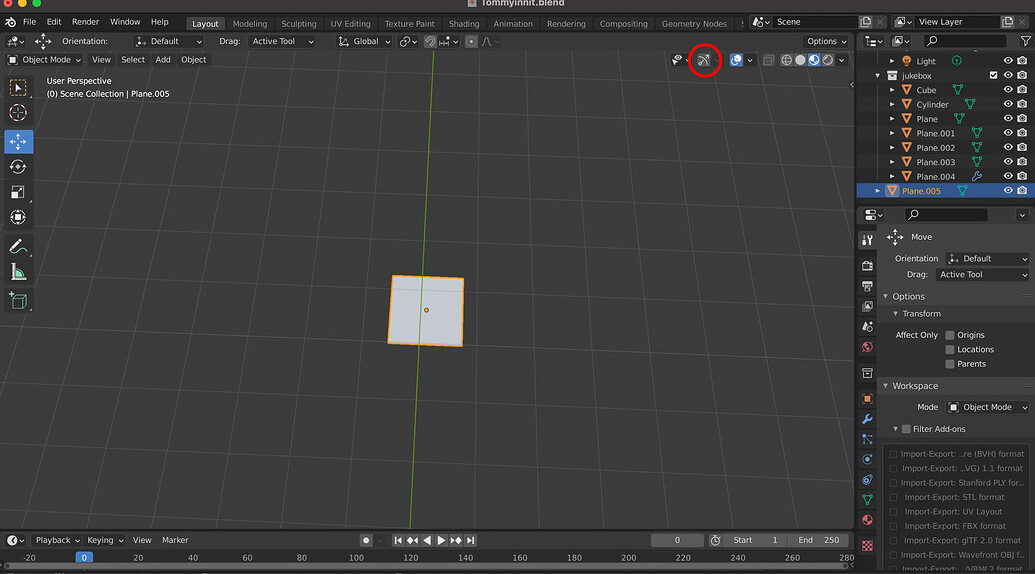
Task: Open header Orientation Default dropdown
Action: [x=168, y=41]
